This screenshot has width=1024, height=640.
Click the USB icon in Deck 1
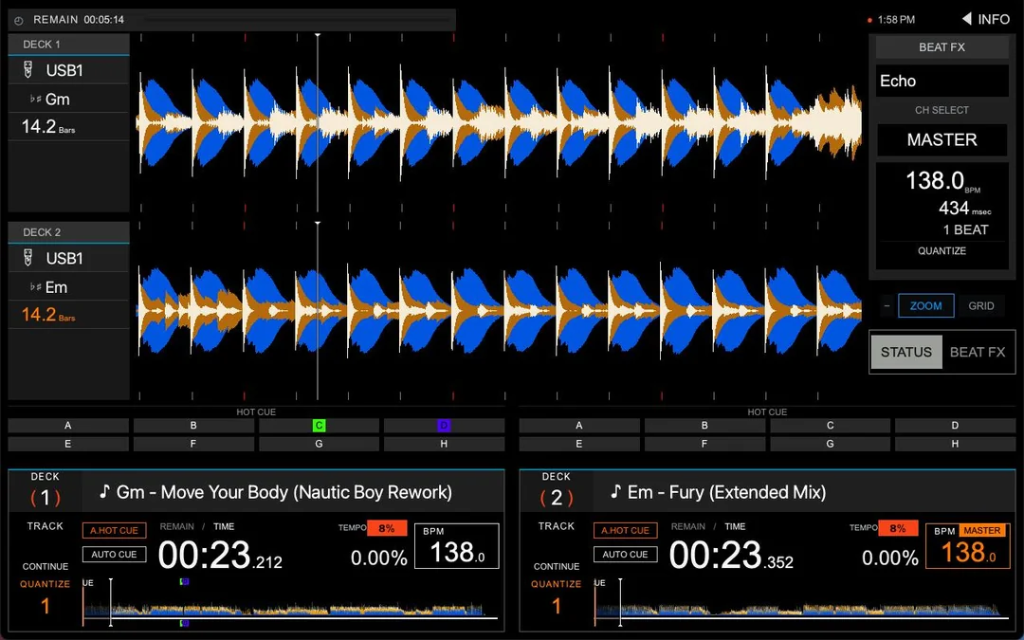point(28,70)
